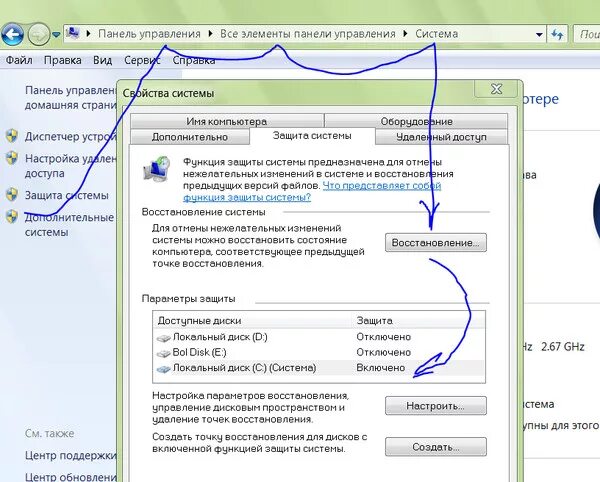Switch to Удаленный доступ tab

tap(441, 137)
